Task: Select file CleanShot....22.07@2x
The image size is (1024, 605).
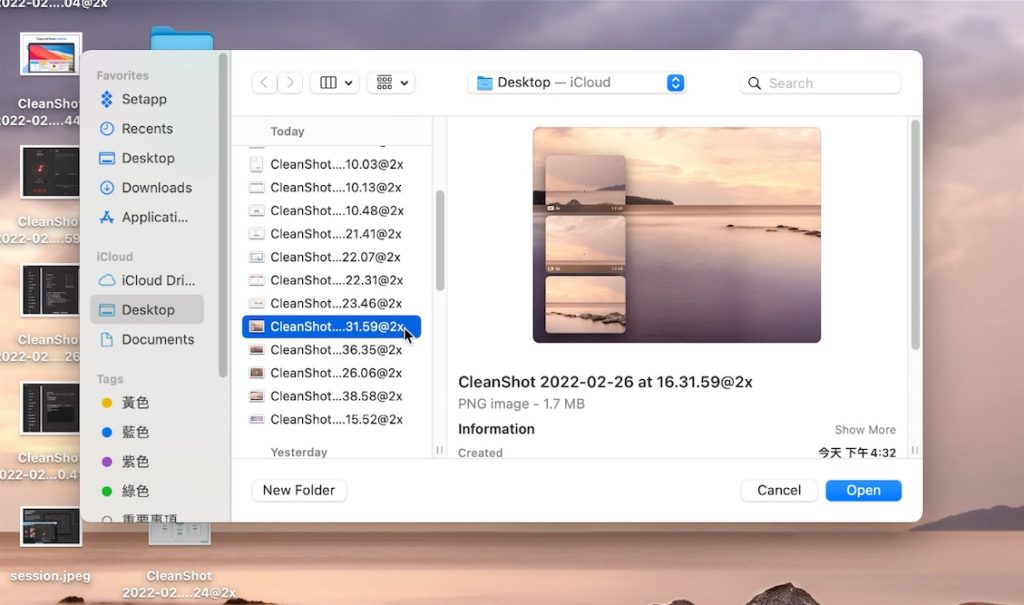Action: [331, 257]
